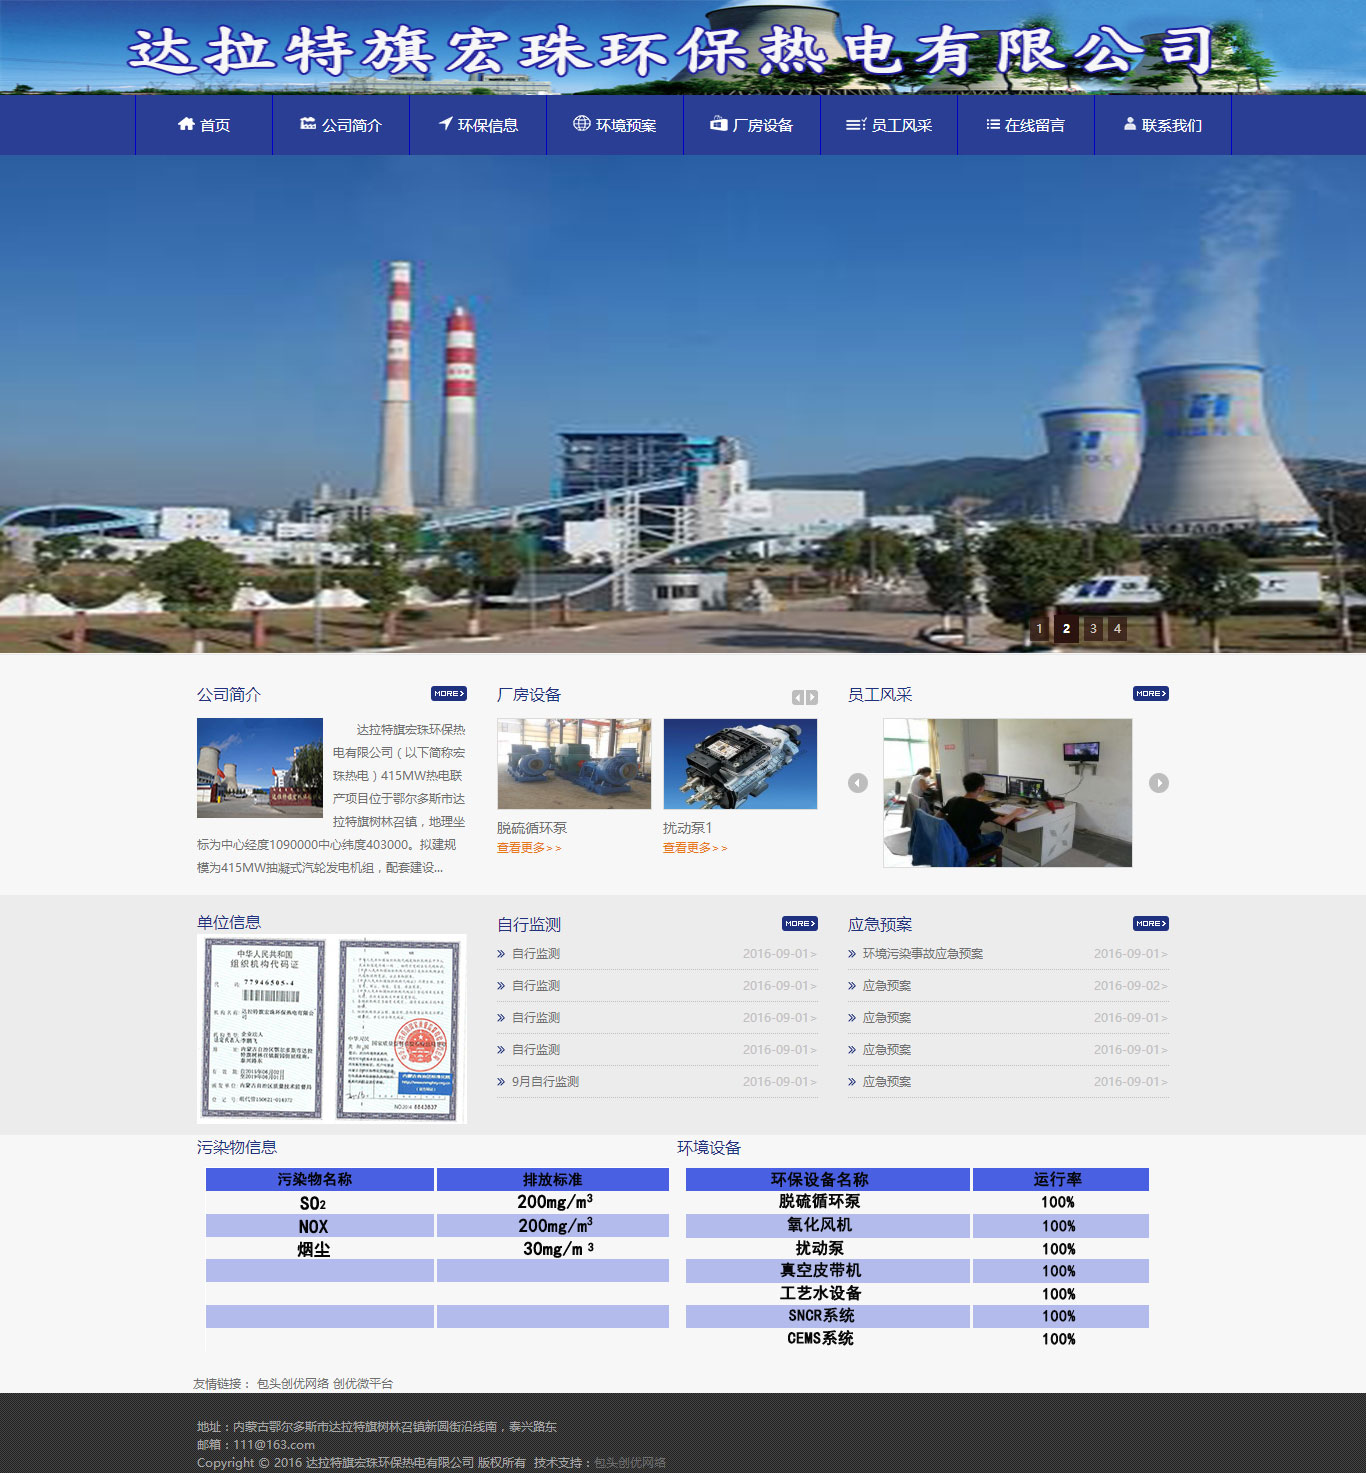Click the right arrow in 厂房设备 header
The image size is (1366, 1473).
812,697
